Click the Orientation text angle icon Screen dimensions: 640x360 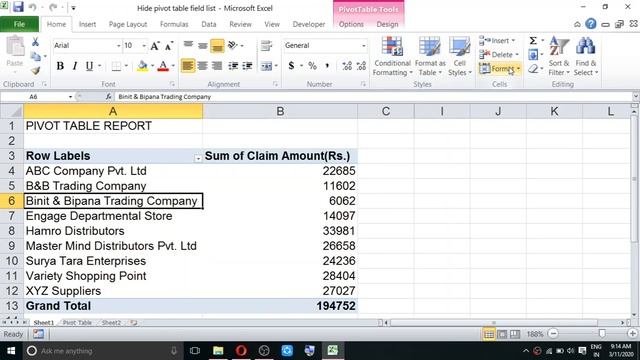coord(233,45)
